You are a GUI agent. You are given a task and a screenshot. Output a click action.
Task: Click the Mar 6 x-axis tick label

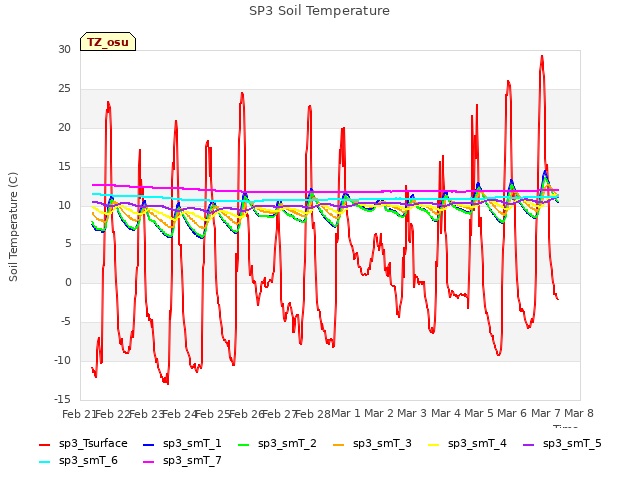point(512,413)
